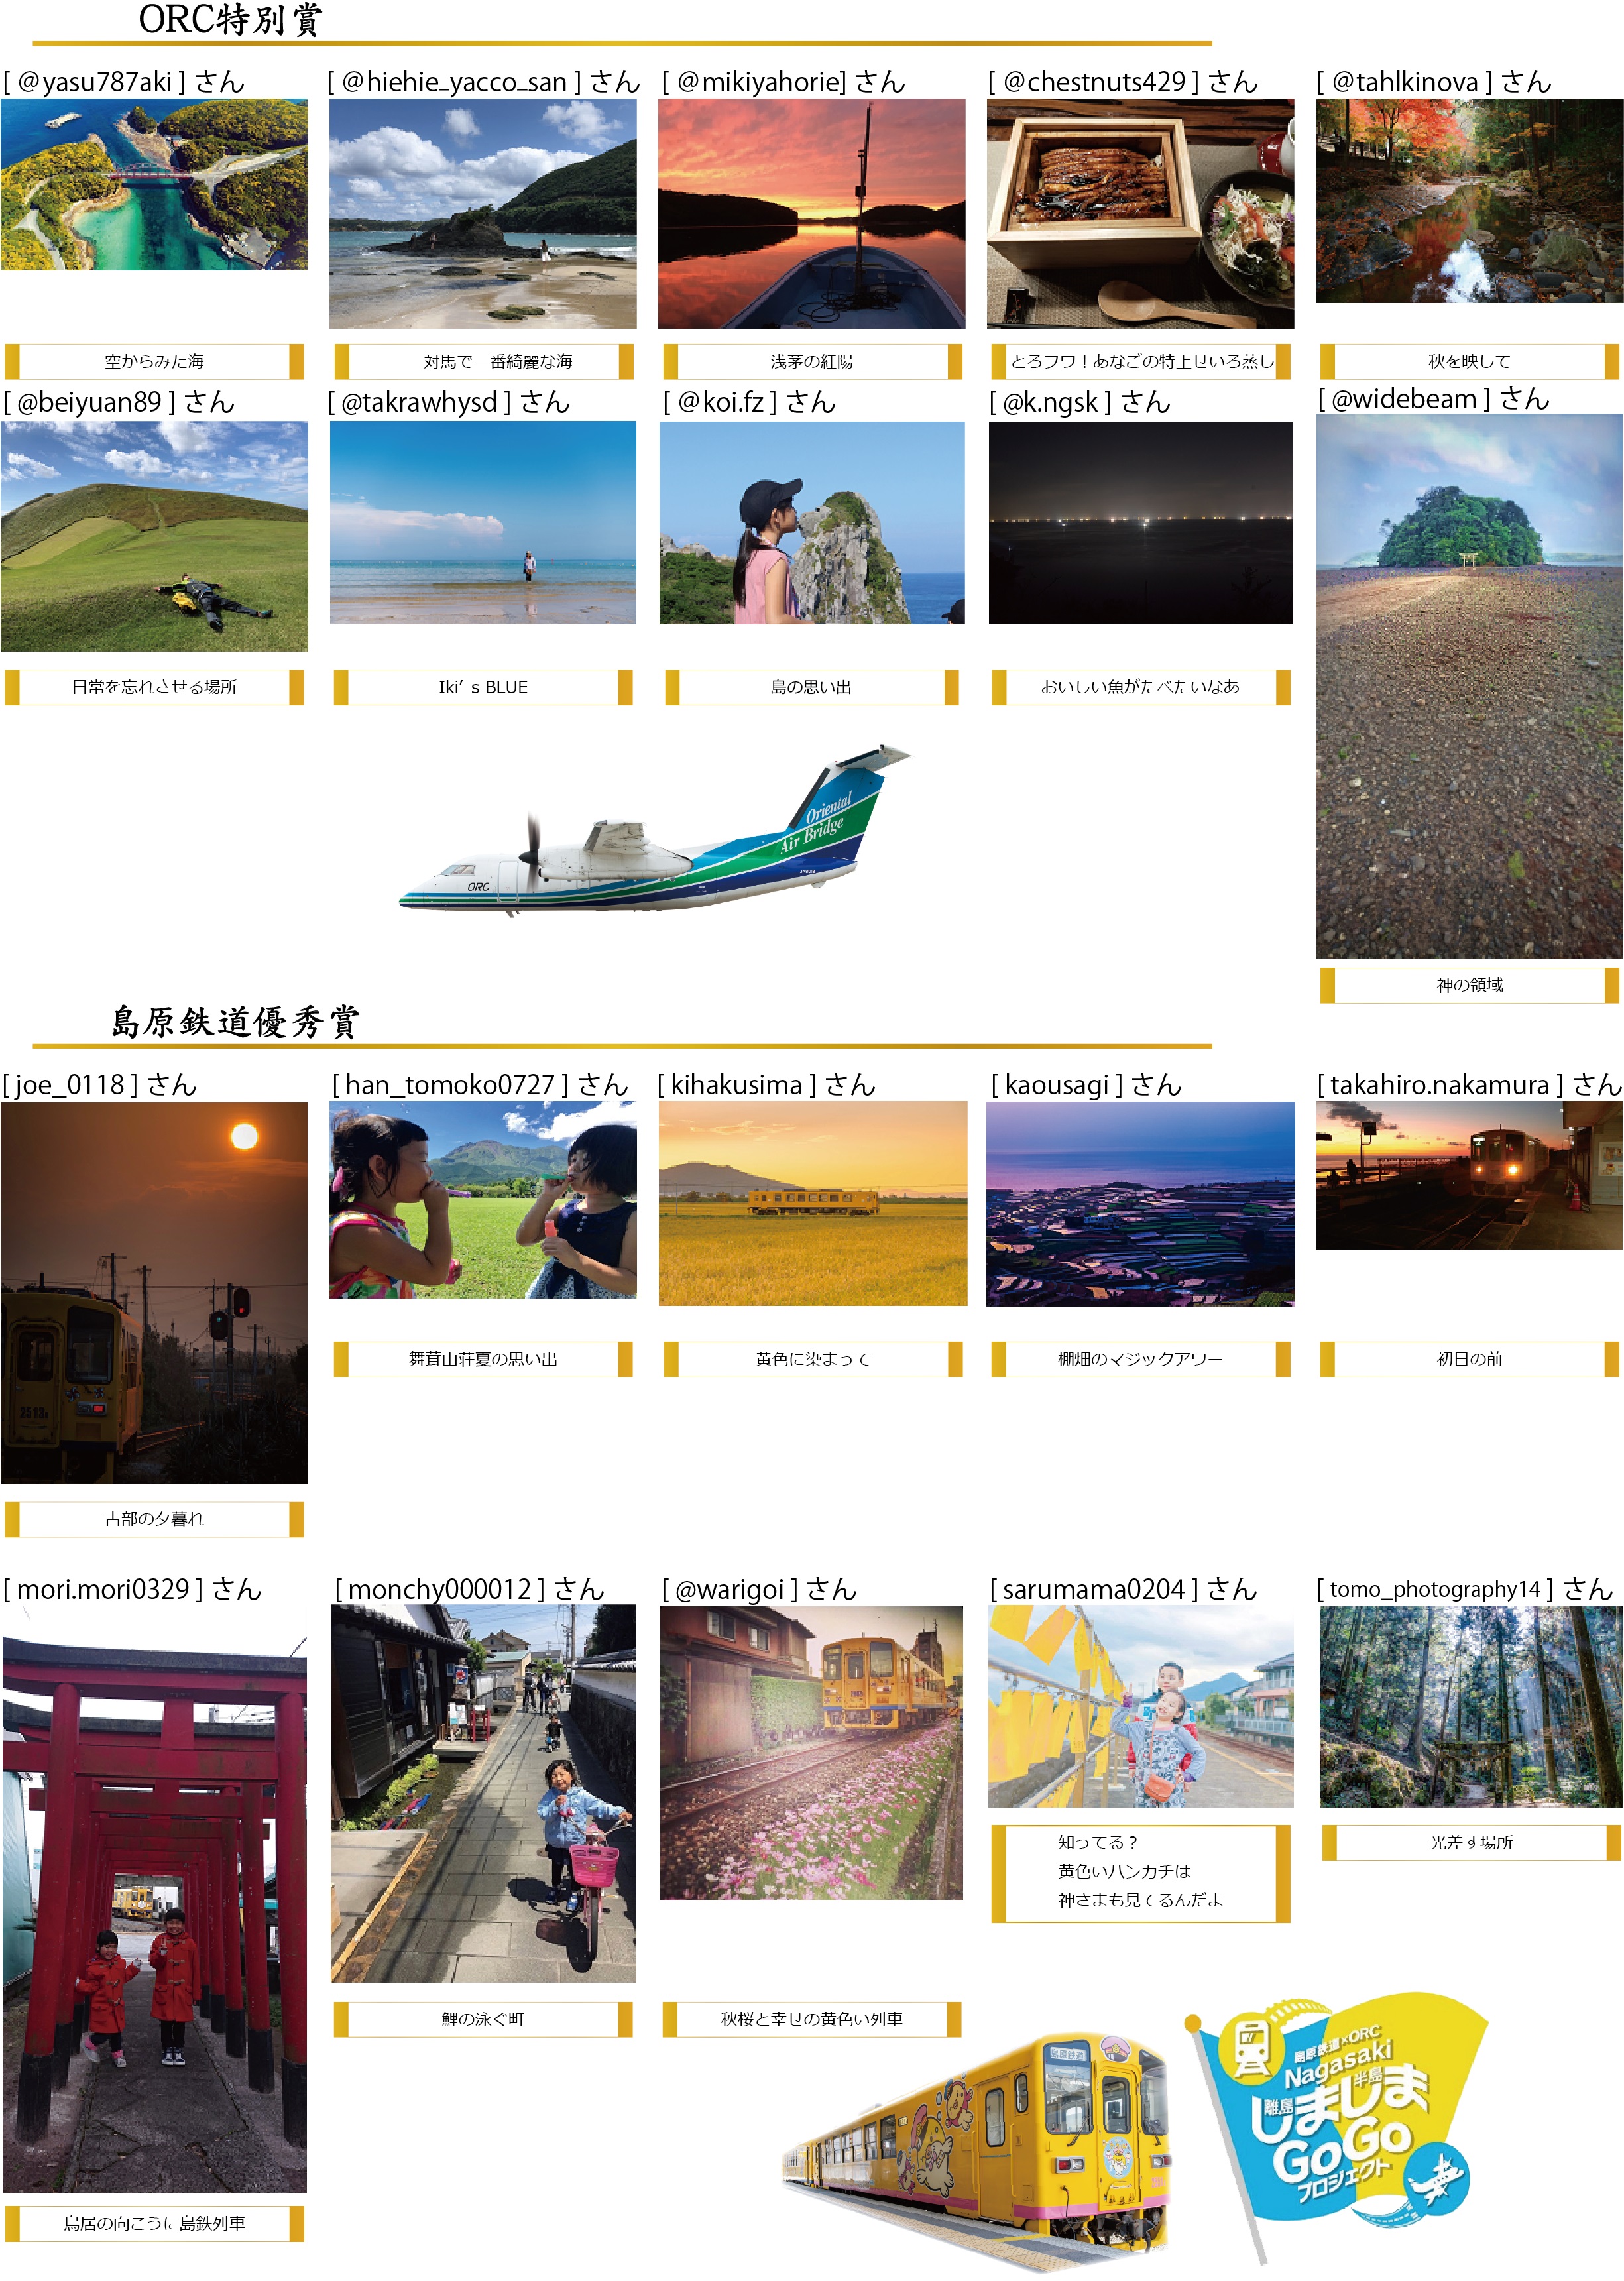The image size is (1624, 2281).
Task: Click the ORC特別賞 section heading
Action: pyautogui.click(x=230, y=20)
